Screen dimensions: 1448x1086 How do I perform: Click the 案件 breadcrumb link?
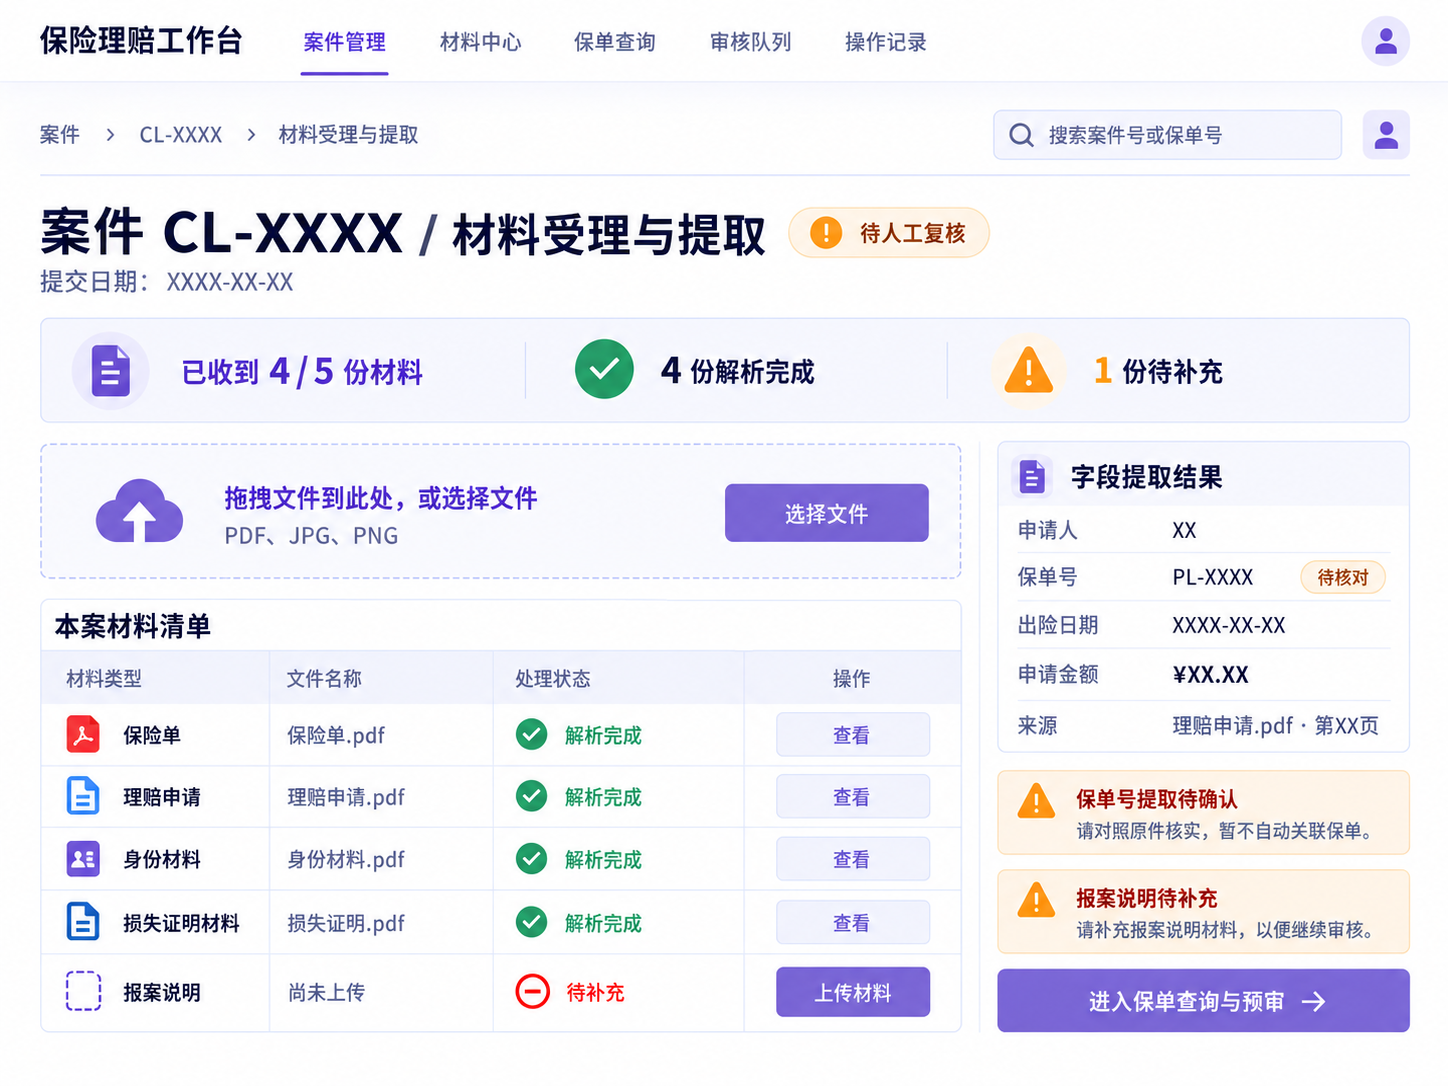click(60, 135)
